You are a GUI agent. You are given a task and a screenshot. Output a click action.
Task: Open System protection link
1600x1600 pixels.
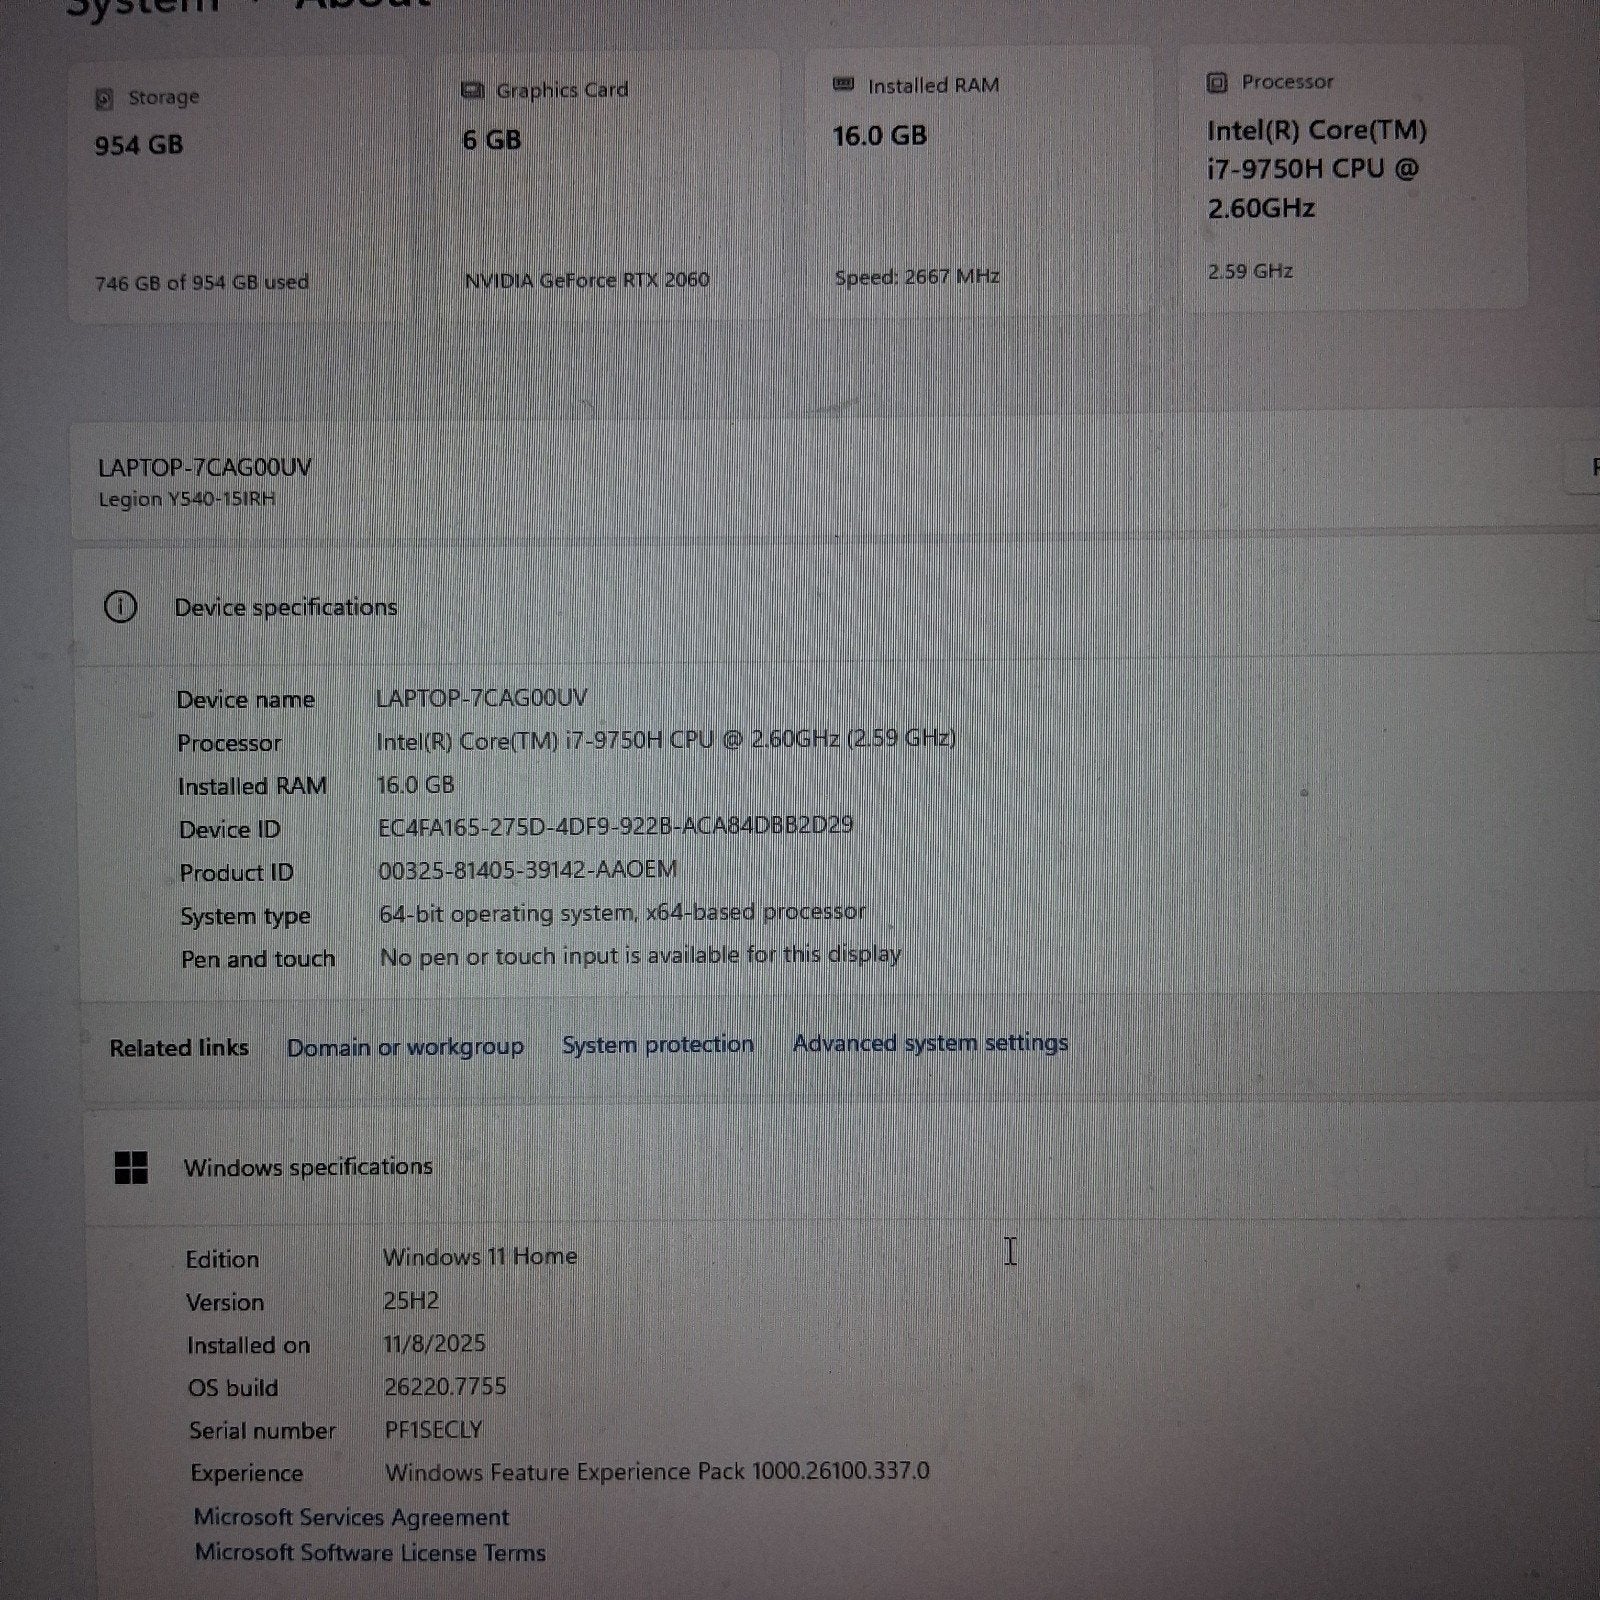(658, 1044)
